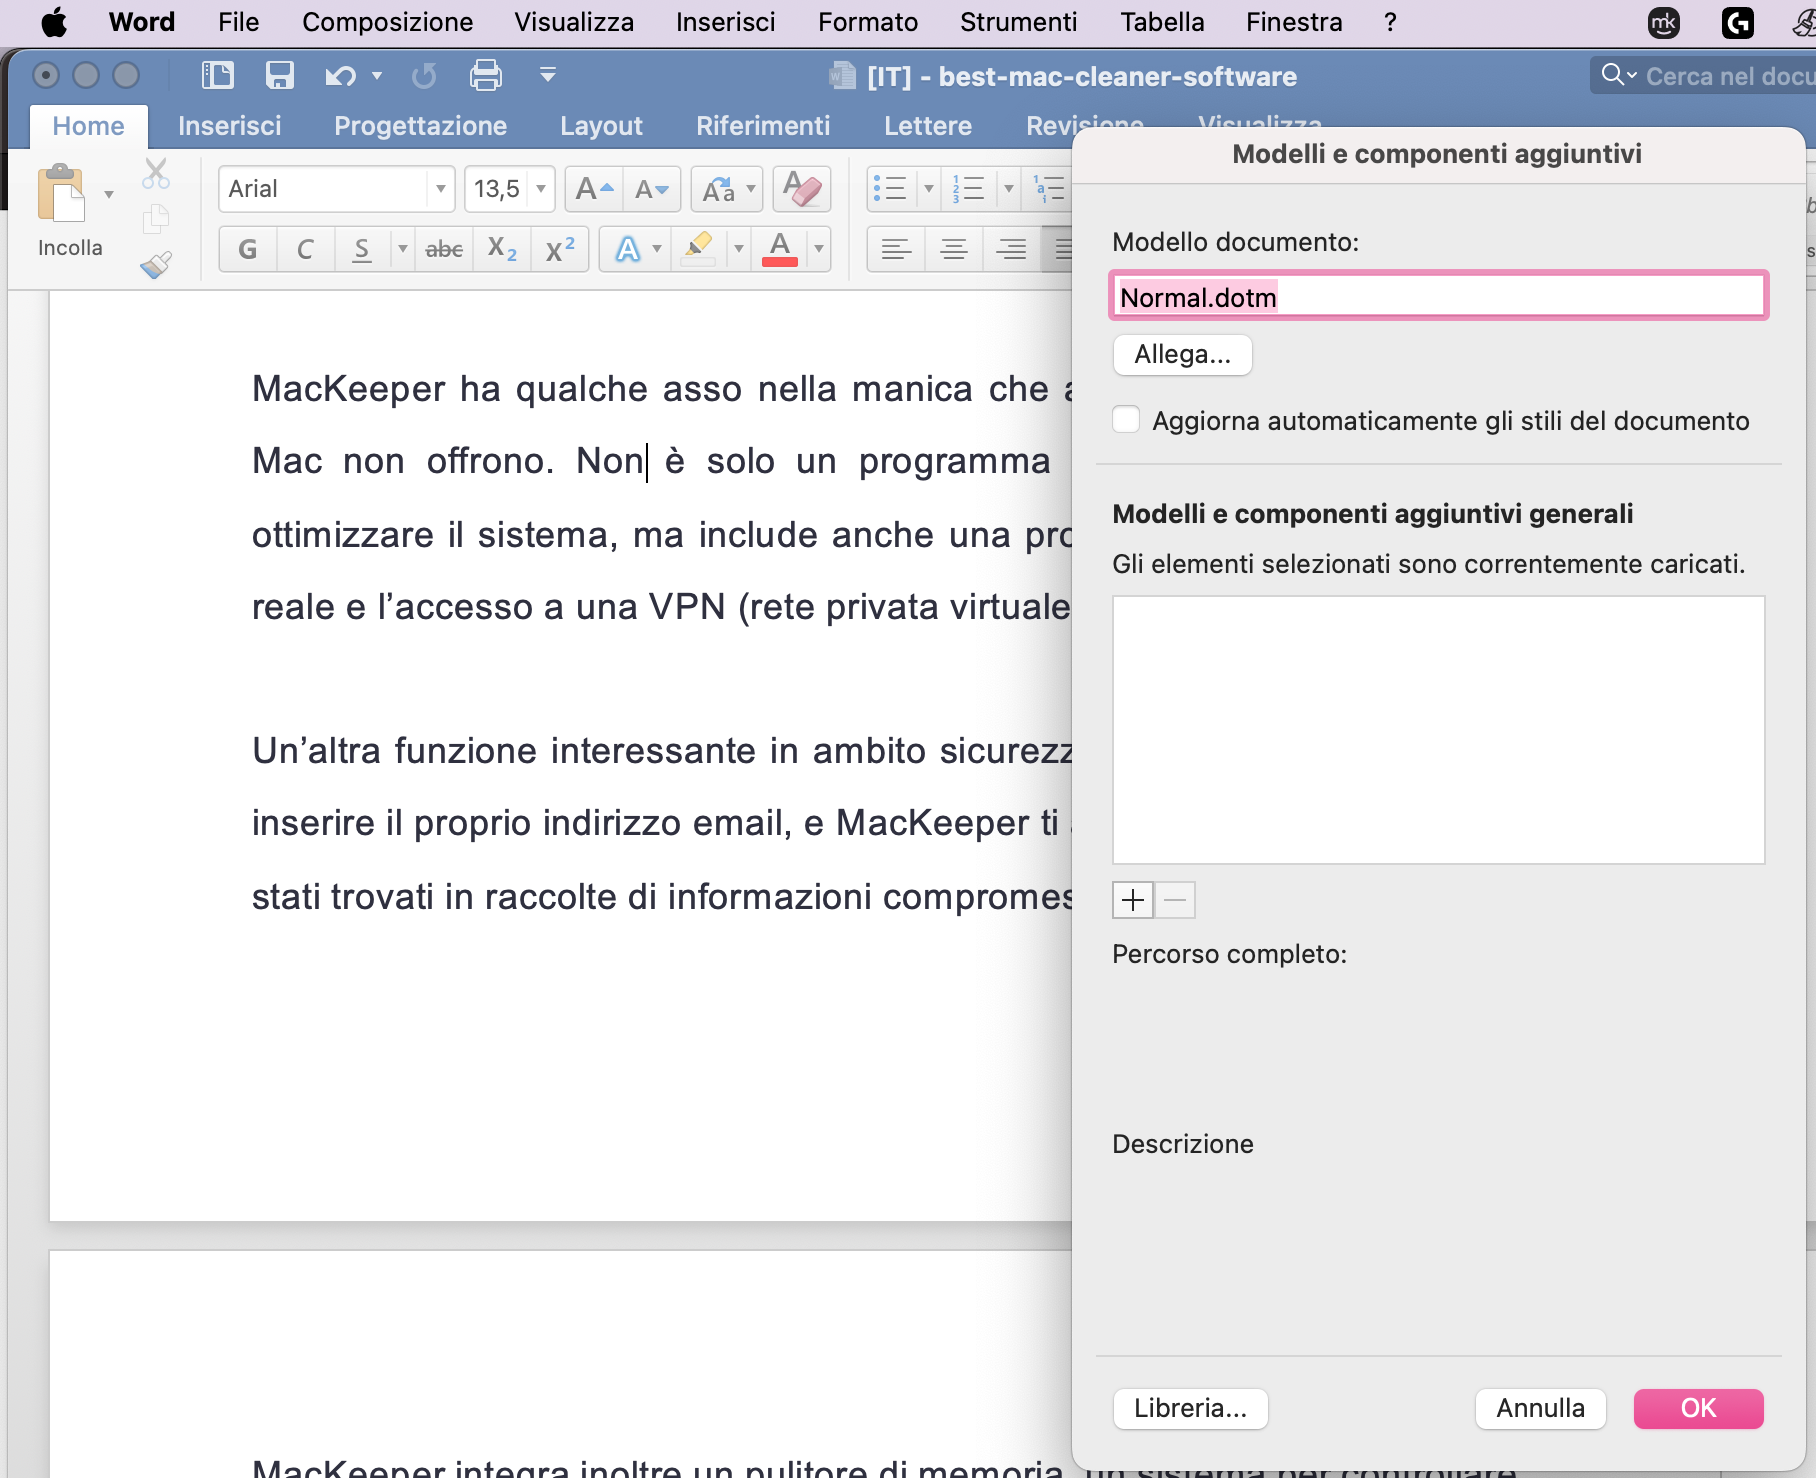The image size is (1816, 1478).
Task: Click the Undo arrow icon
Action: pyautogui.click(x=340, y=75)
